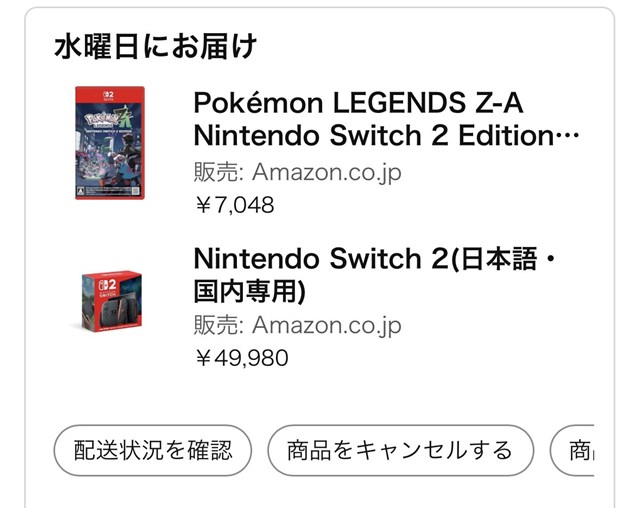The height and width of the screenshot is (508, 640).
Task: Tap the ¥7,048 price
Action: [233, 205]
